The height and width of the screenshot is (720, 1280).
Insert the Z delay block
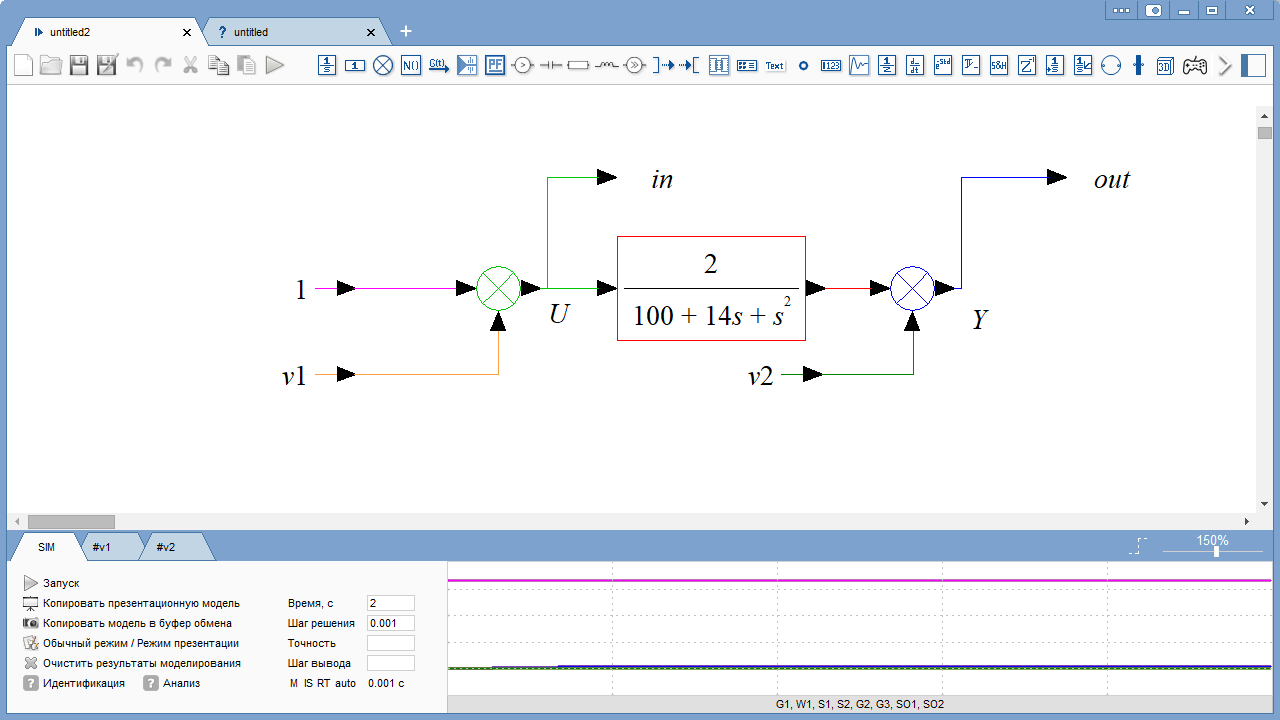[x=1027, y=66]
